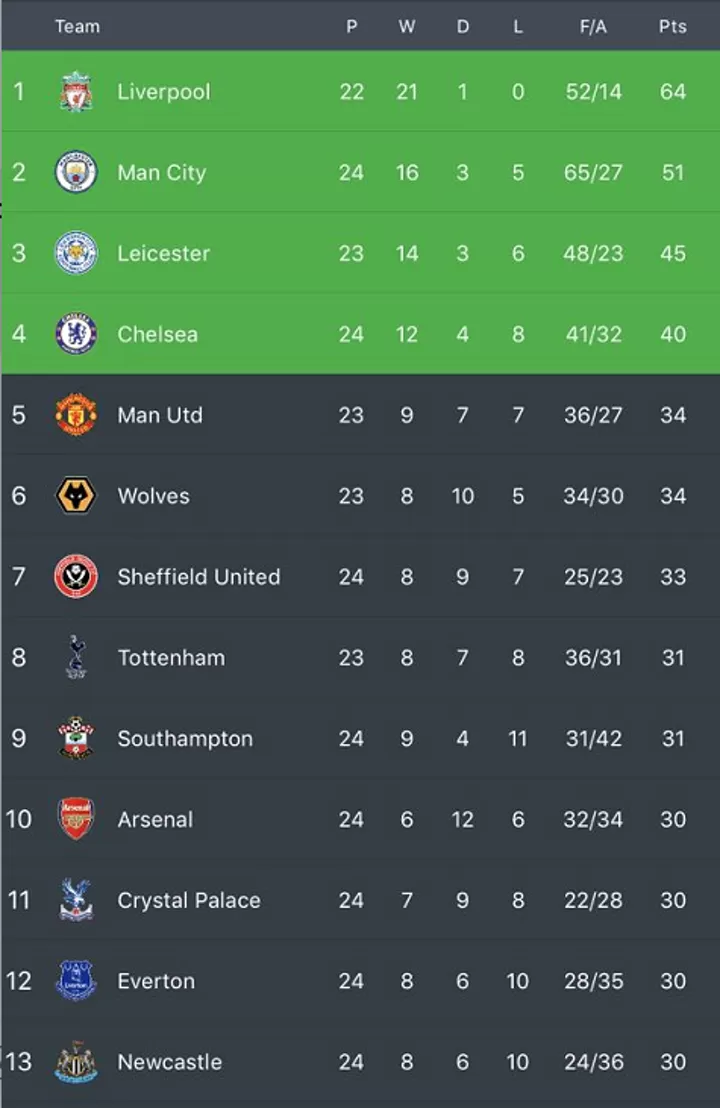Image resolution: width=720 pixels, height=1108 pixels.
Task: Select the Team column header
Action: pos(78,27)
